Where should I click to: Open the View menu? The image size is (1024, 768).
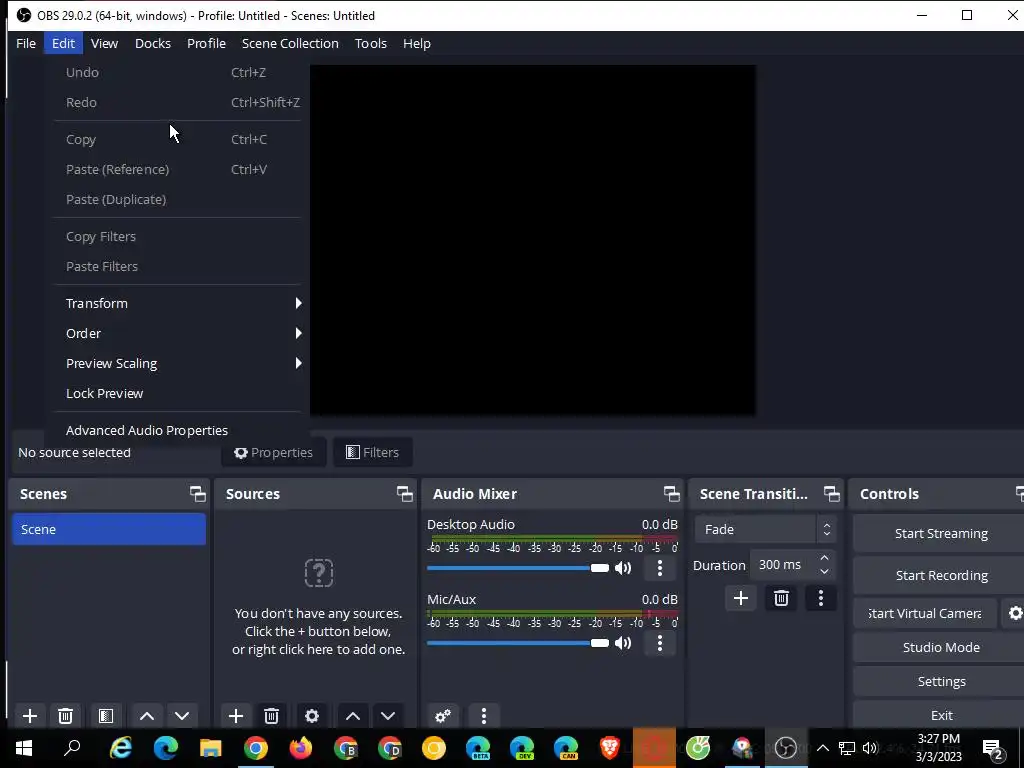point(104,43)
